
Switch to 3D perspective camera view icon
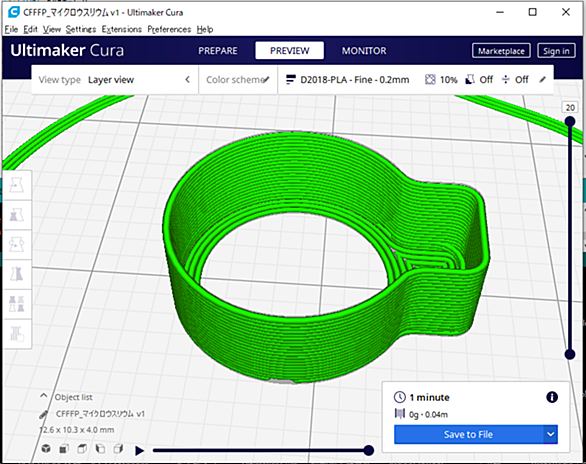46,448
